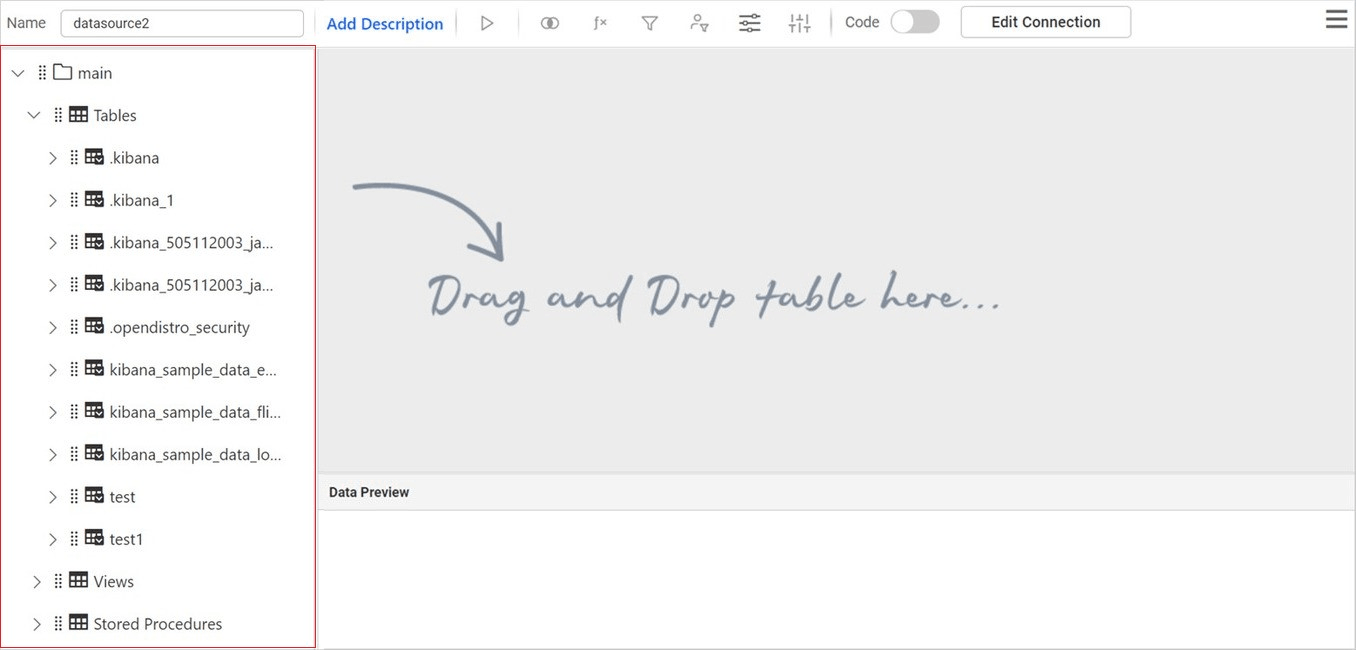Collapse the Tables node chevron
This screenshot has height=650, width=1356.
pos(34,115)
